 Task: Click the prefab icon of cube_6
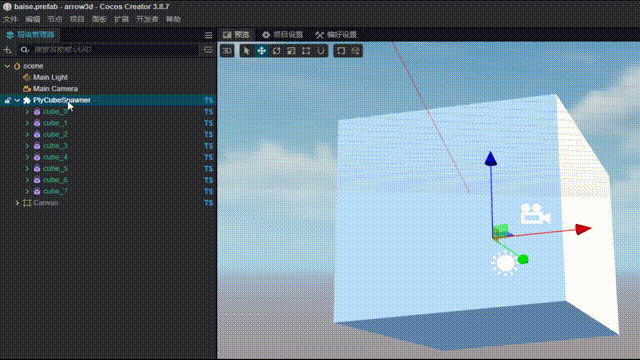tap(37, 180)
